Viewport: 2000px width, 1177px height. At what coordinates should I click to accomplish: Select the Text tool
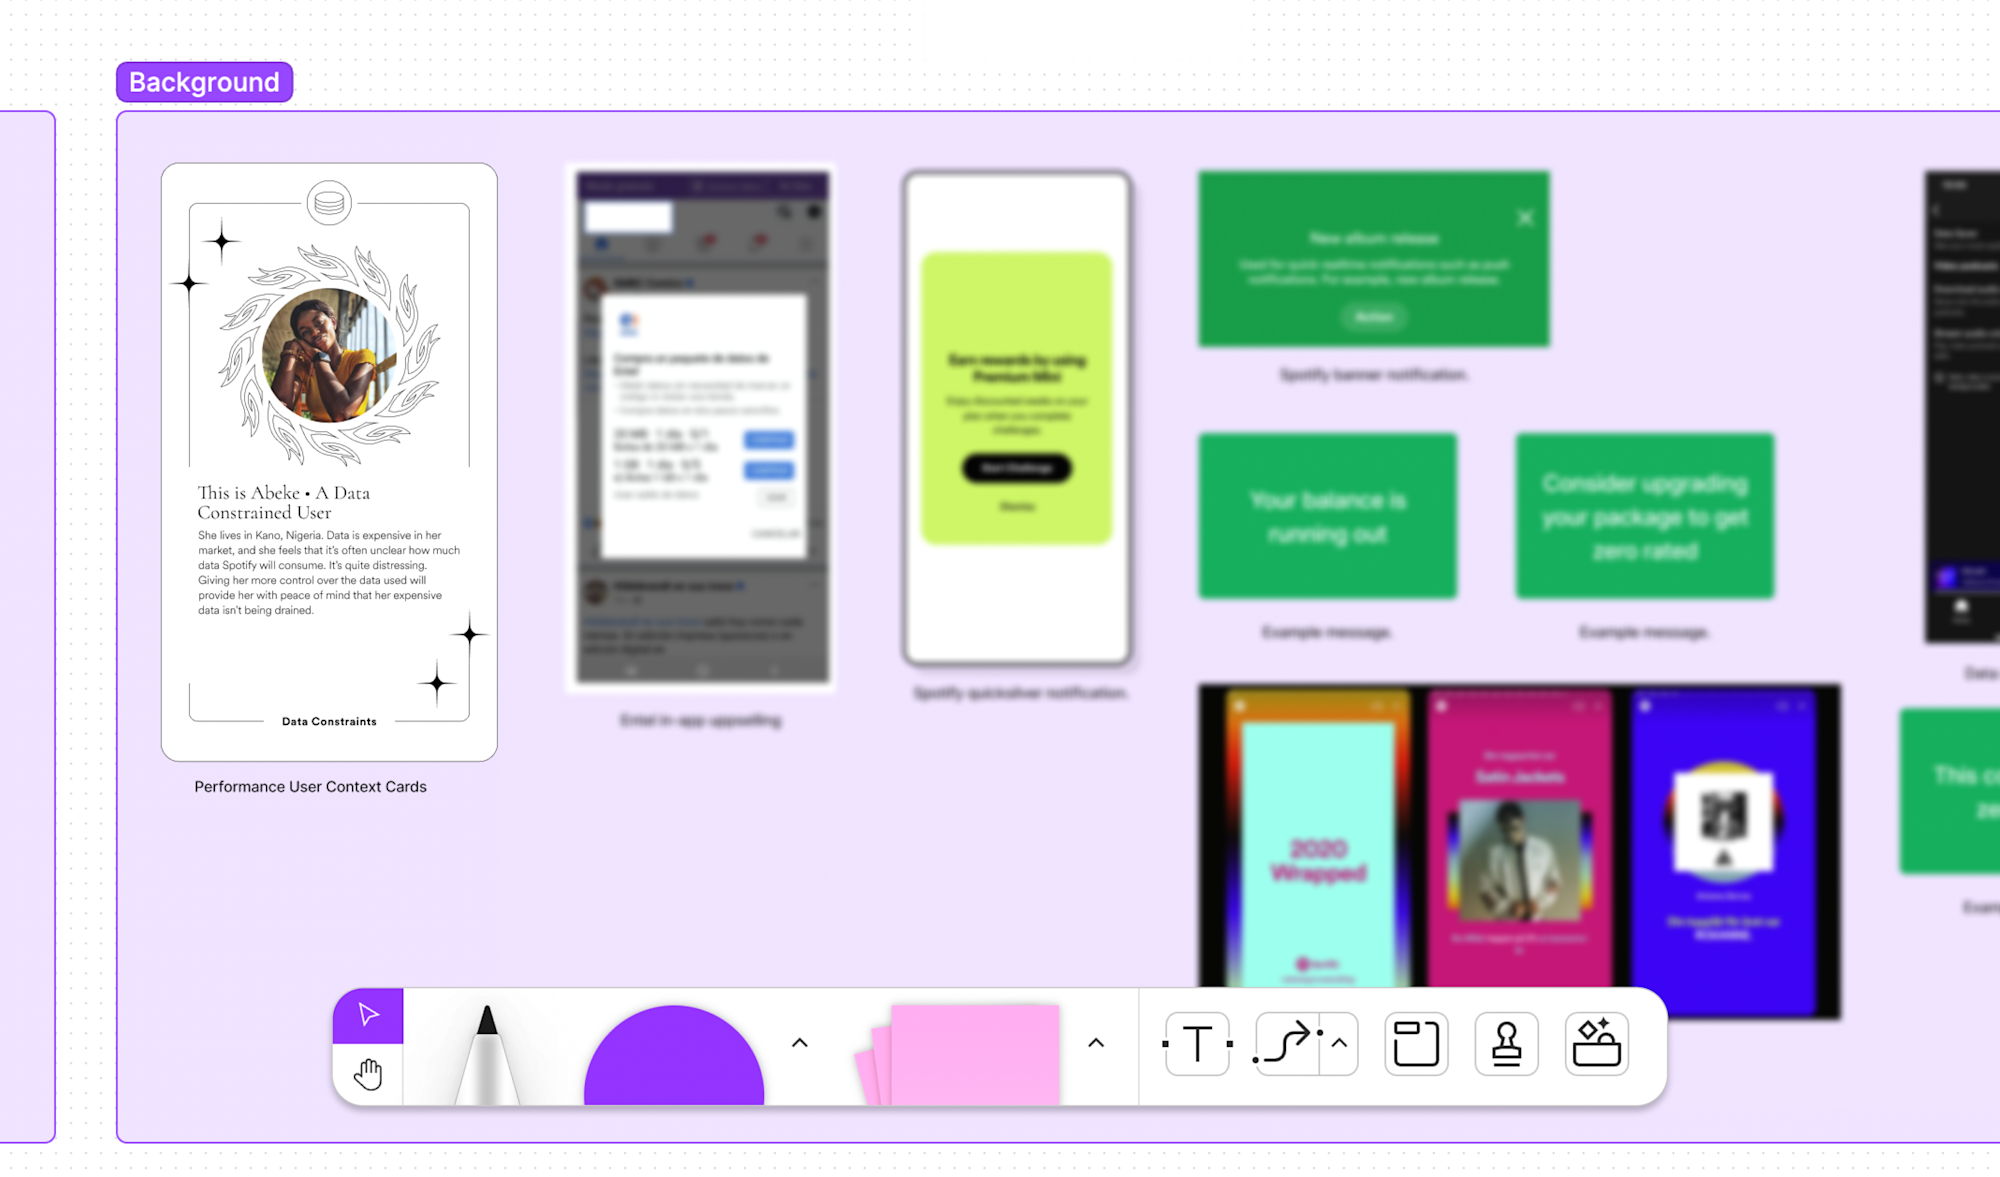pyautogui.click(x=1196, y=1043)
